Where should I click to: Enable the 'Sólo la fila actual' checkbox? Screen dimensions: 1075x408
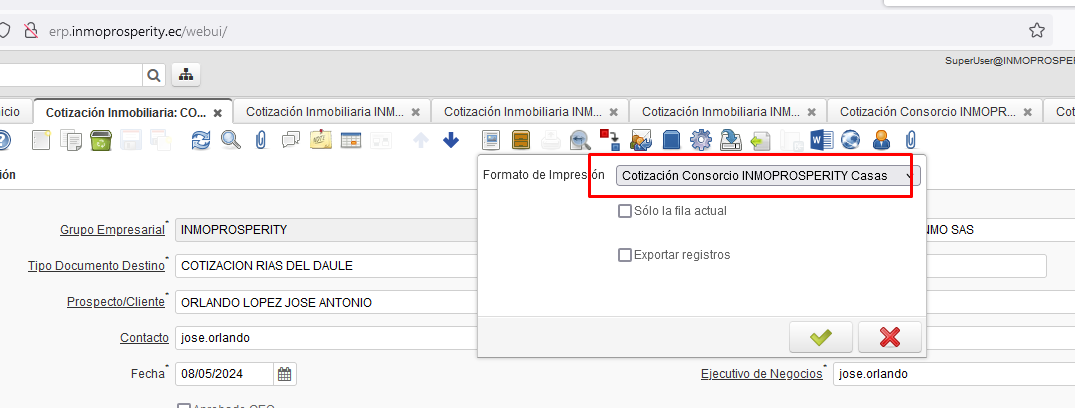[x=625, y=211]
